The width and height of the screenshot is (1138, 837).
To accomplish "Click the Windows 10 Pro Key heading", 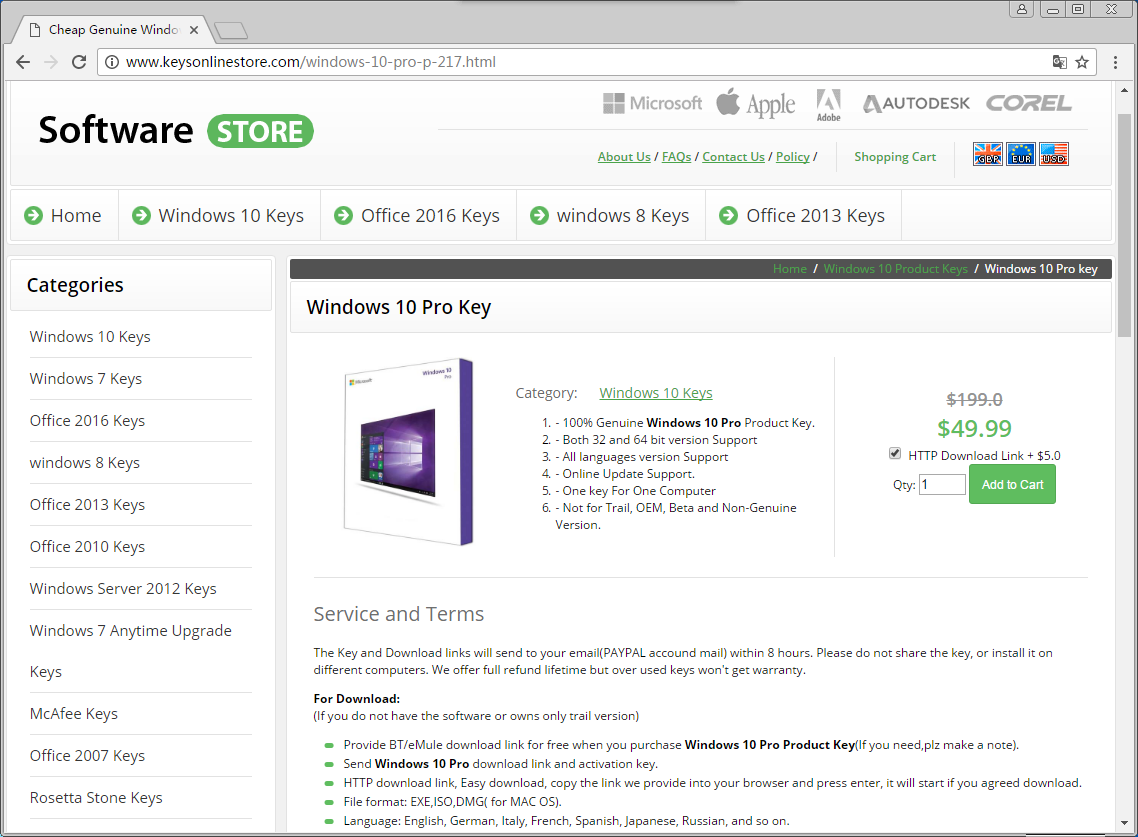I will [398, 307].
